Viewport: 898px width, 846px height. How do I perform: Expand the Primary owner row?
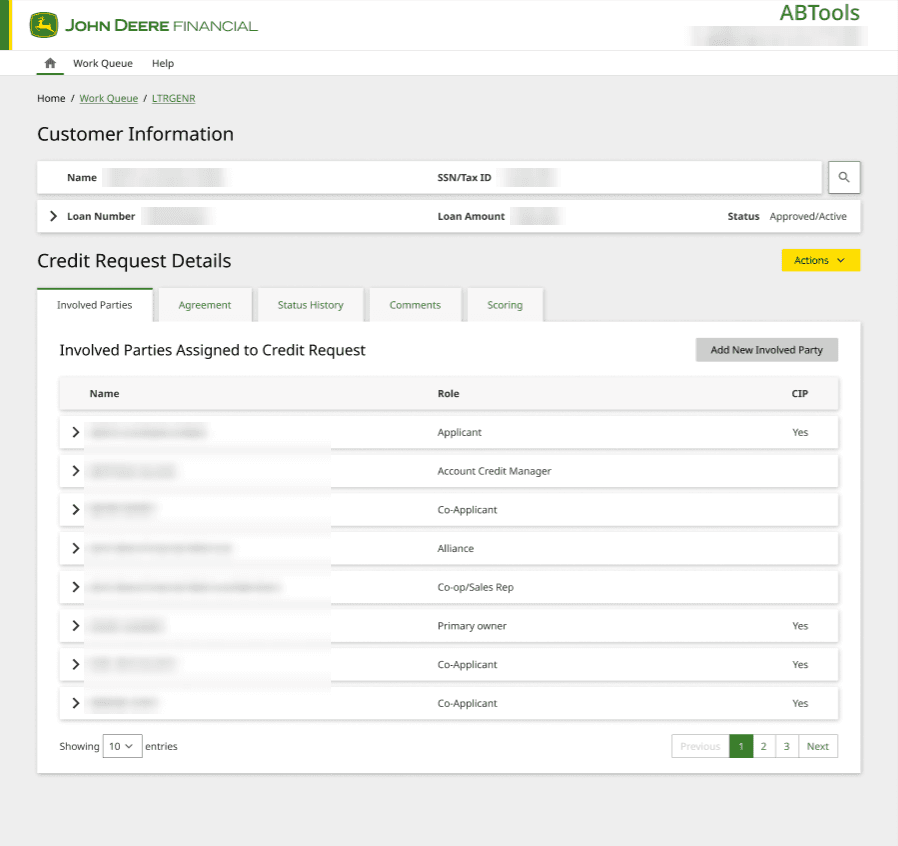[76, 625]
